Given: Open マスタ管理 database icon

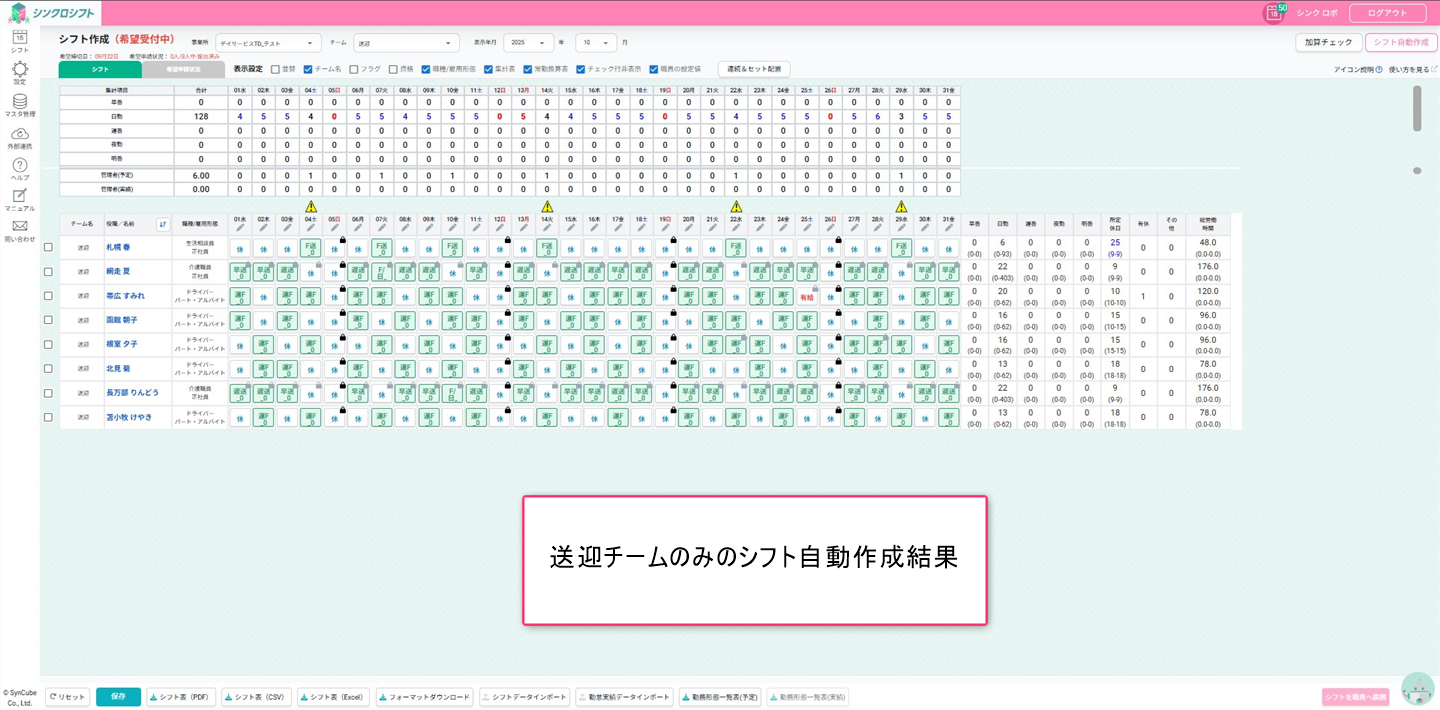Looking at the screenshot, I should coord(19,101).
